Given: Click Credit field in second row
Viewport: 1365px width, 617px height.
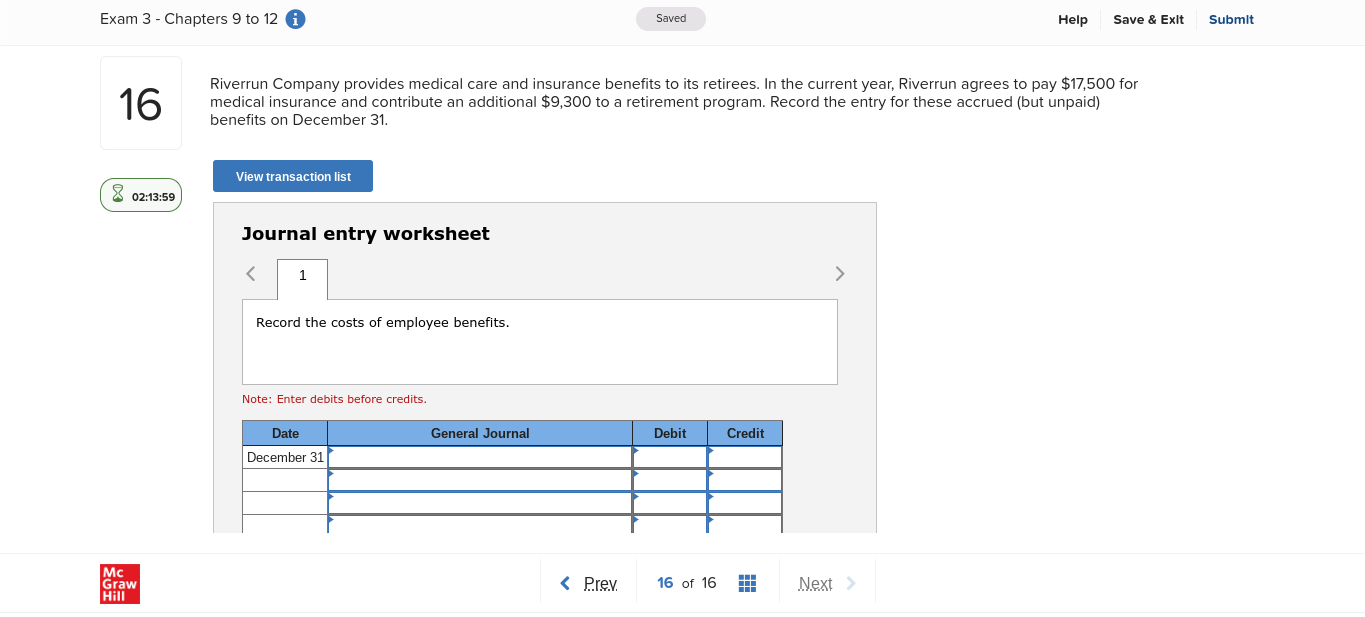Looking at the screenshot, I should coord(745,480).
